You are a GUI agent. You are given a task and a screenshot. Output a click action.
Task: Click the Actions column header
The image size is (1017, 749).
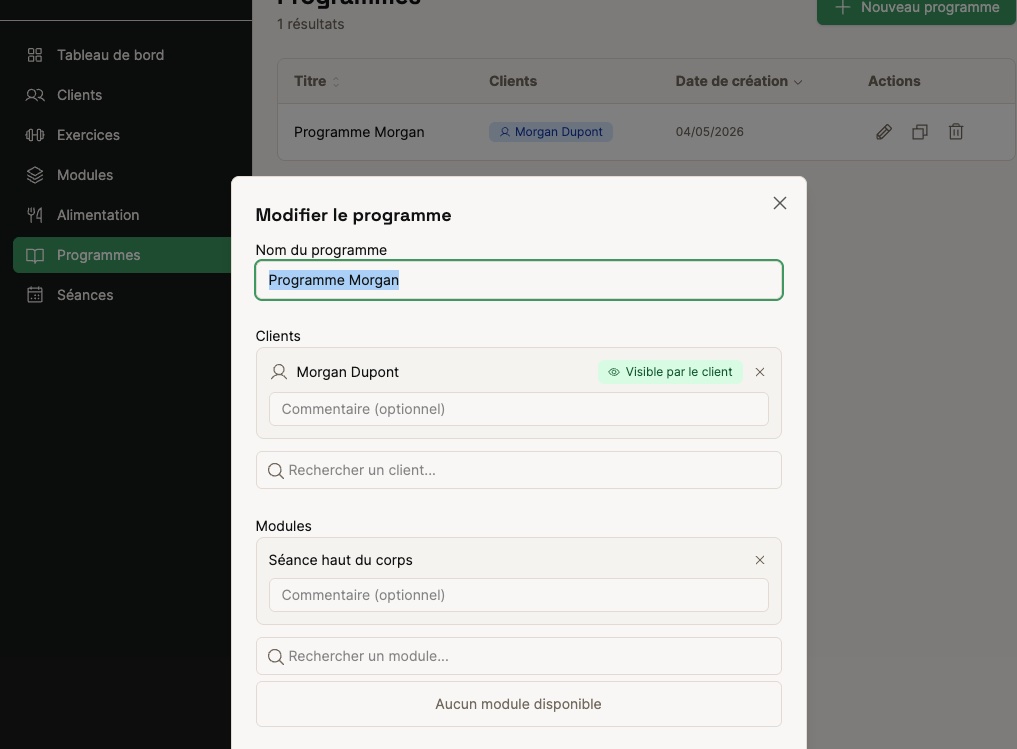click(x=894, y=81)
